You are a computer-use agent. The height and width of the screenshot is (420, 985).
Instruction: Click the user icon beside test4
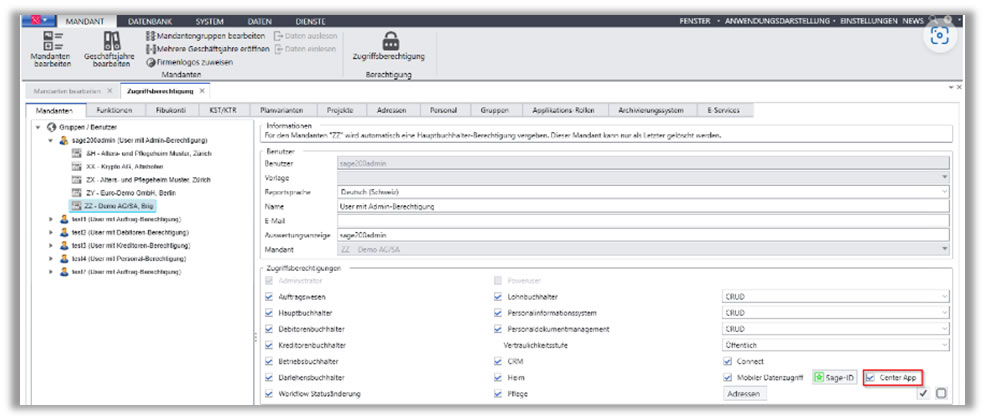tap(63, 259)
